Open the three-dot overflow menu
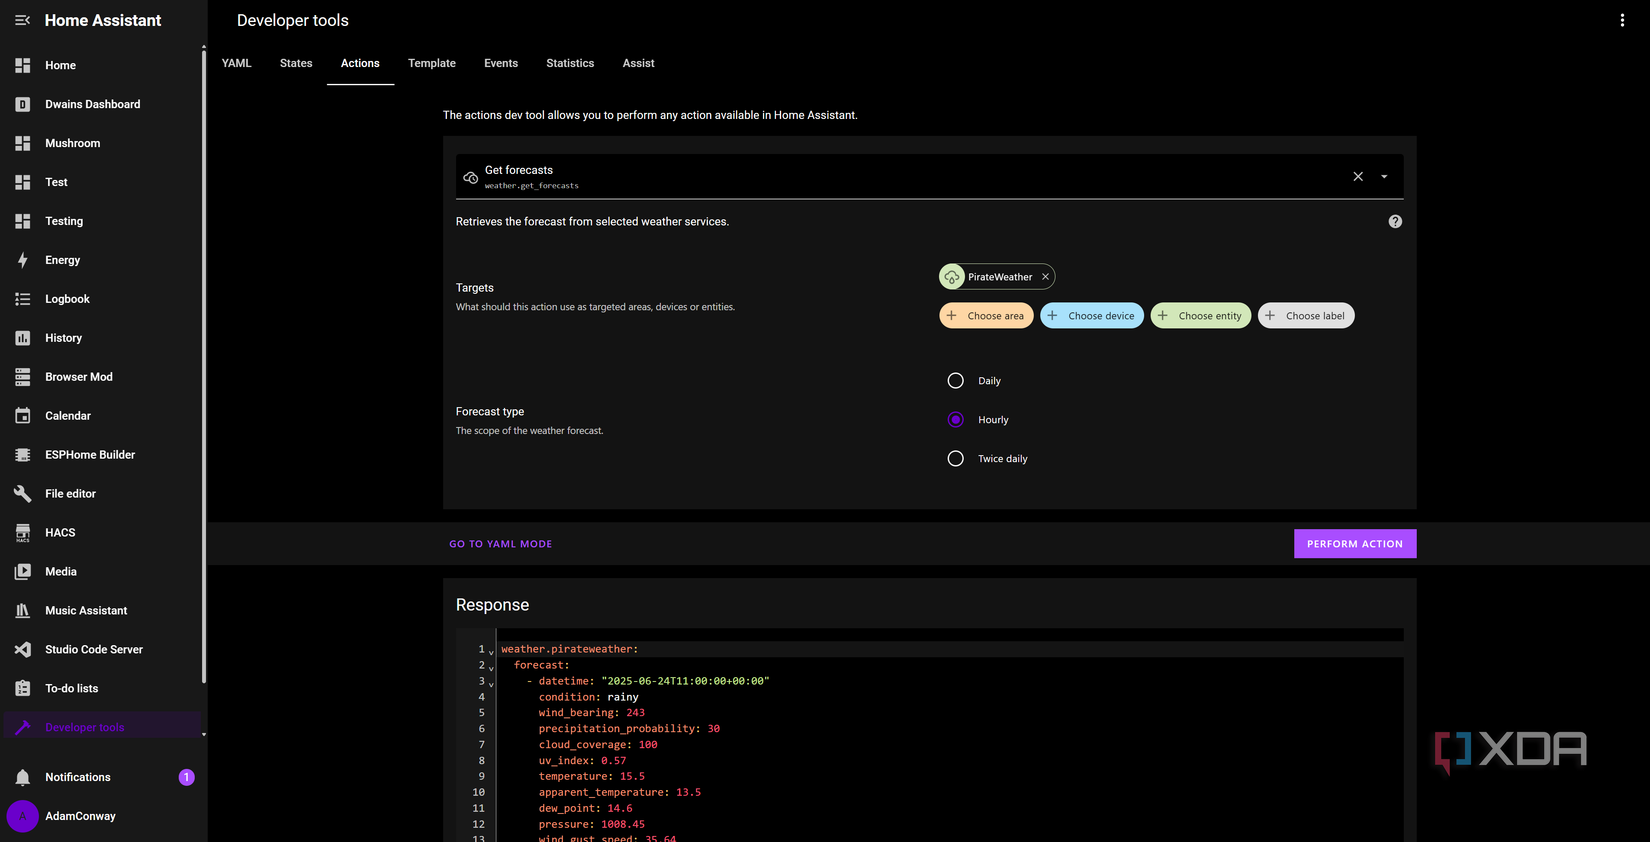 click(1622, 20)
